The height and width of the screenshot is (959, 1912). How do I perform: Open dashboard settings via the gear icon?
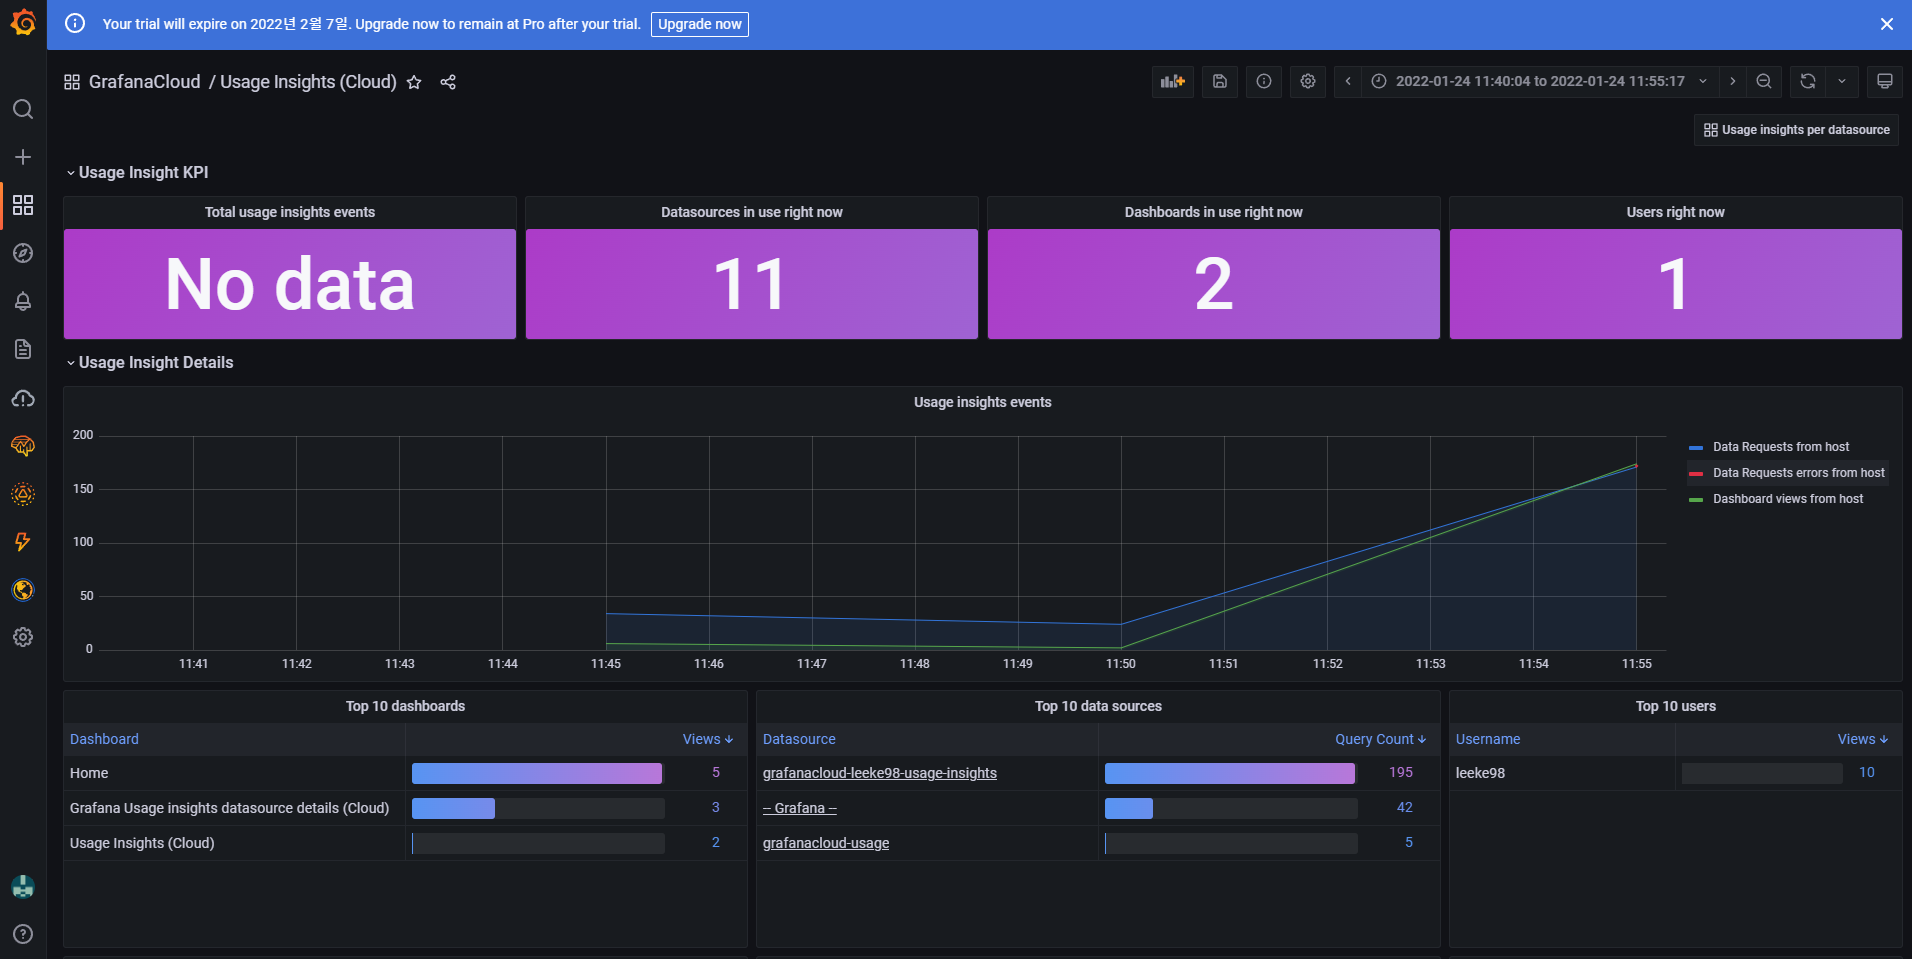tap(1307, 81)
